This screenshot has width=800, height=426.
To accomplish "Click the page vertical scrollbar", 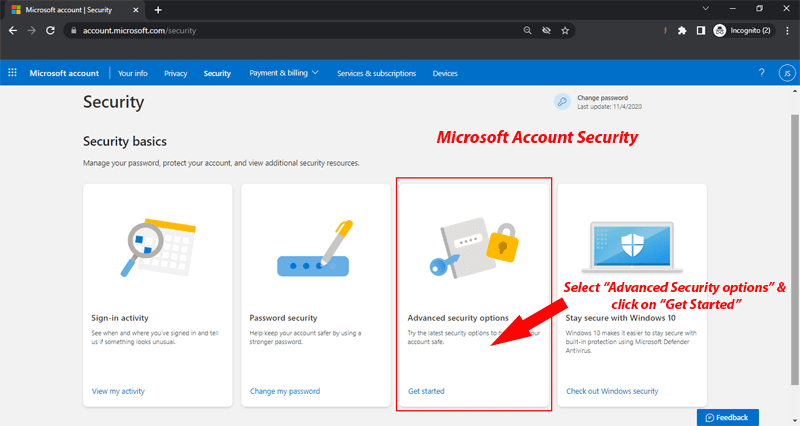I will (x=794, y=250).
